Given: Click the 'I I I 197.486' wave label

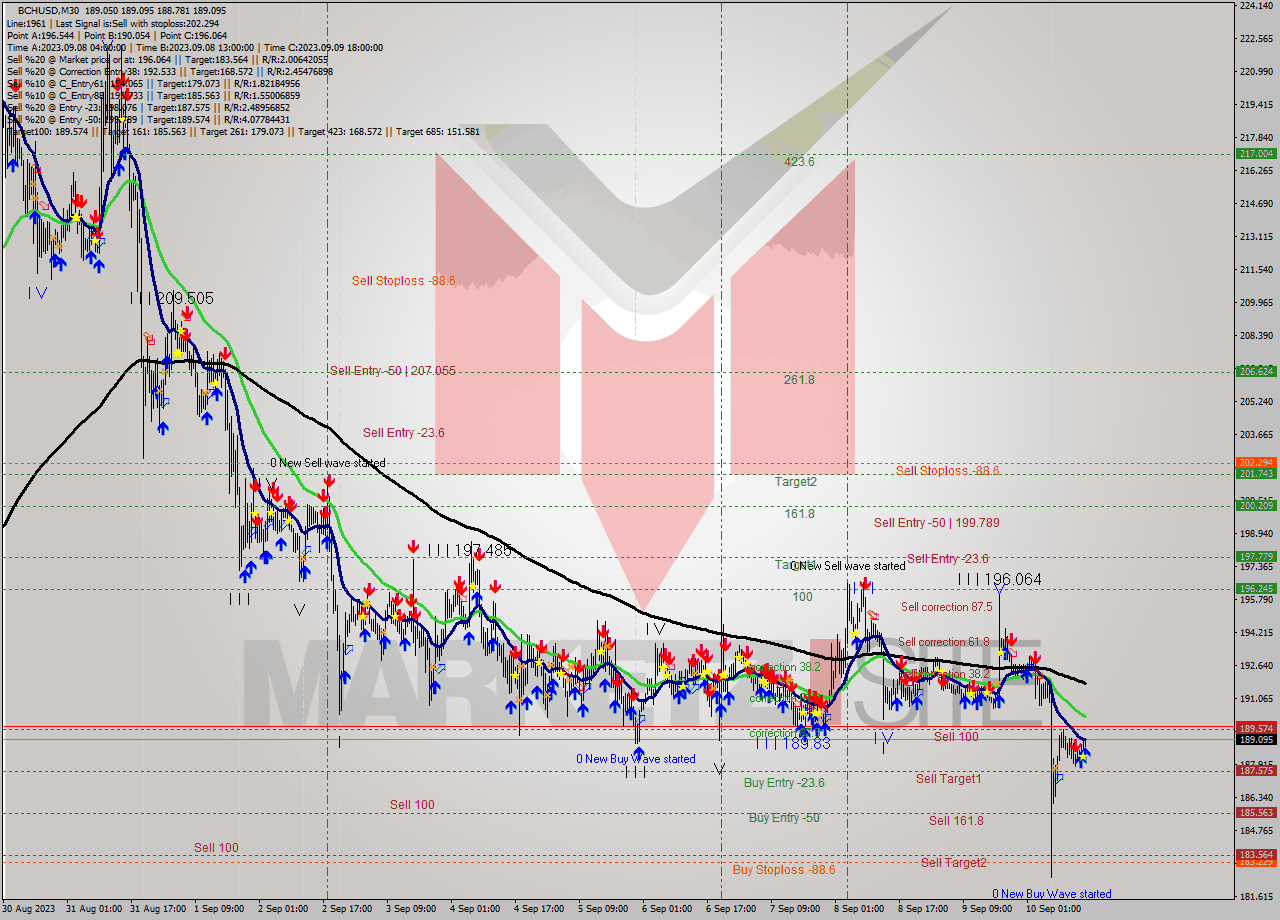Looking at the screenshot, I should coord(469,550).
